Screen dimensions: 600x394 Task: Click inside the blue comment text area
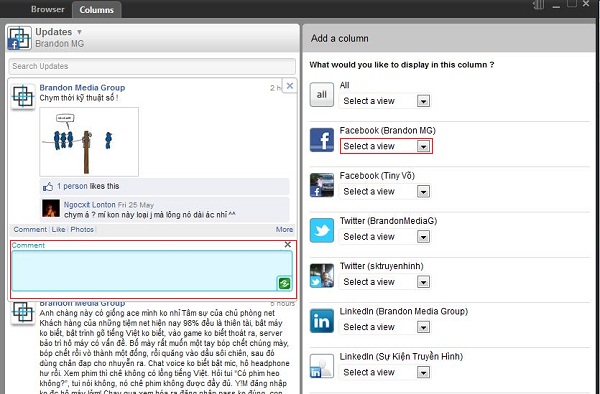(x=152, y=271)
